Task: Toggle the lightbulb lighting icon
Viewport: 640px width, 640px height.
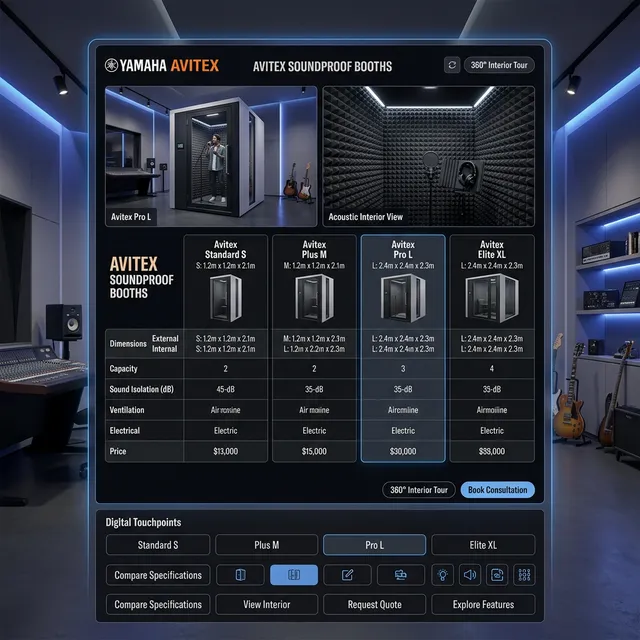Action: [442, 575]
